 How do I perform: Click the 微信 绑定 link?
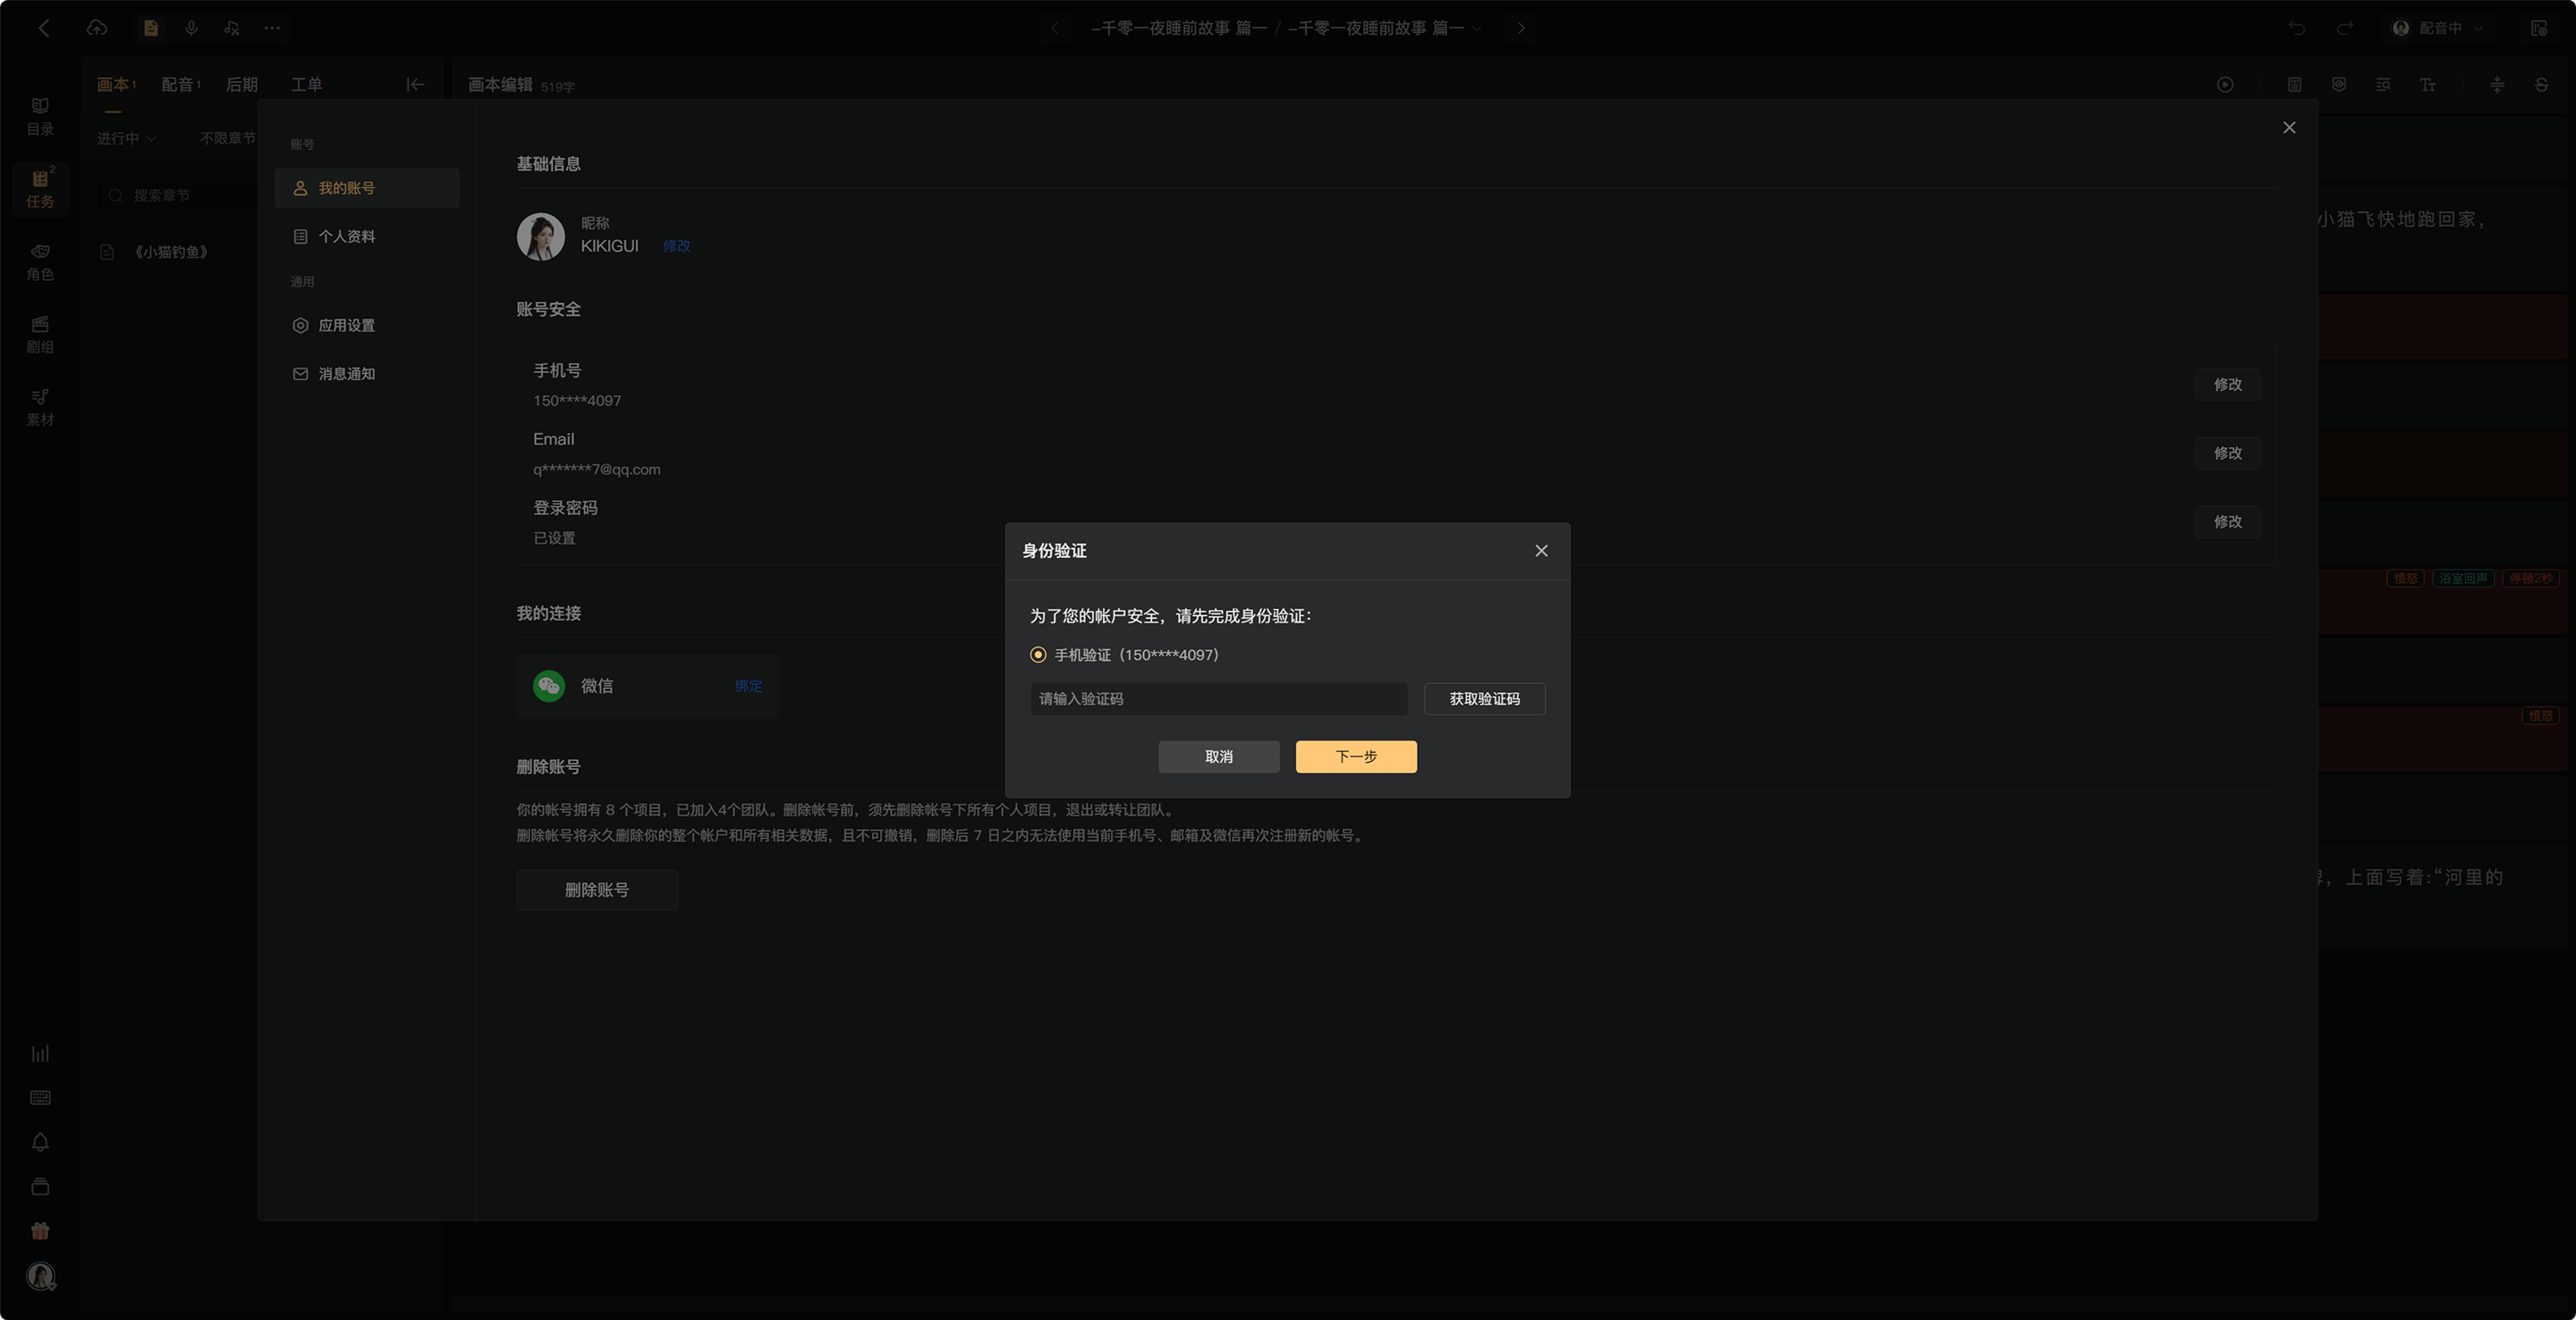748,686
